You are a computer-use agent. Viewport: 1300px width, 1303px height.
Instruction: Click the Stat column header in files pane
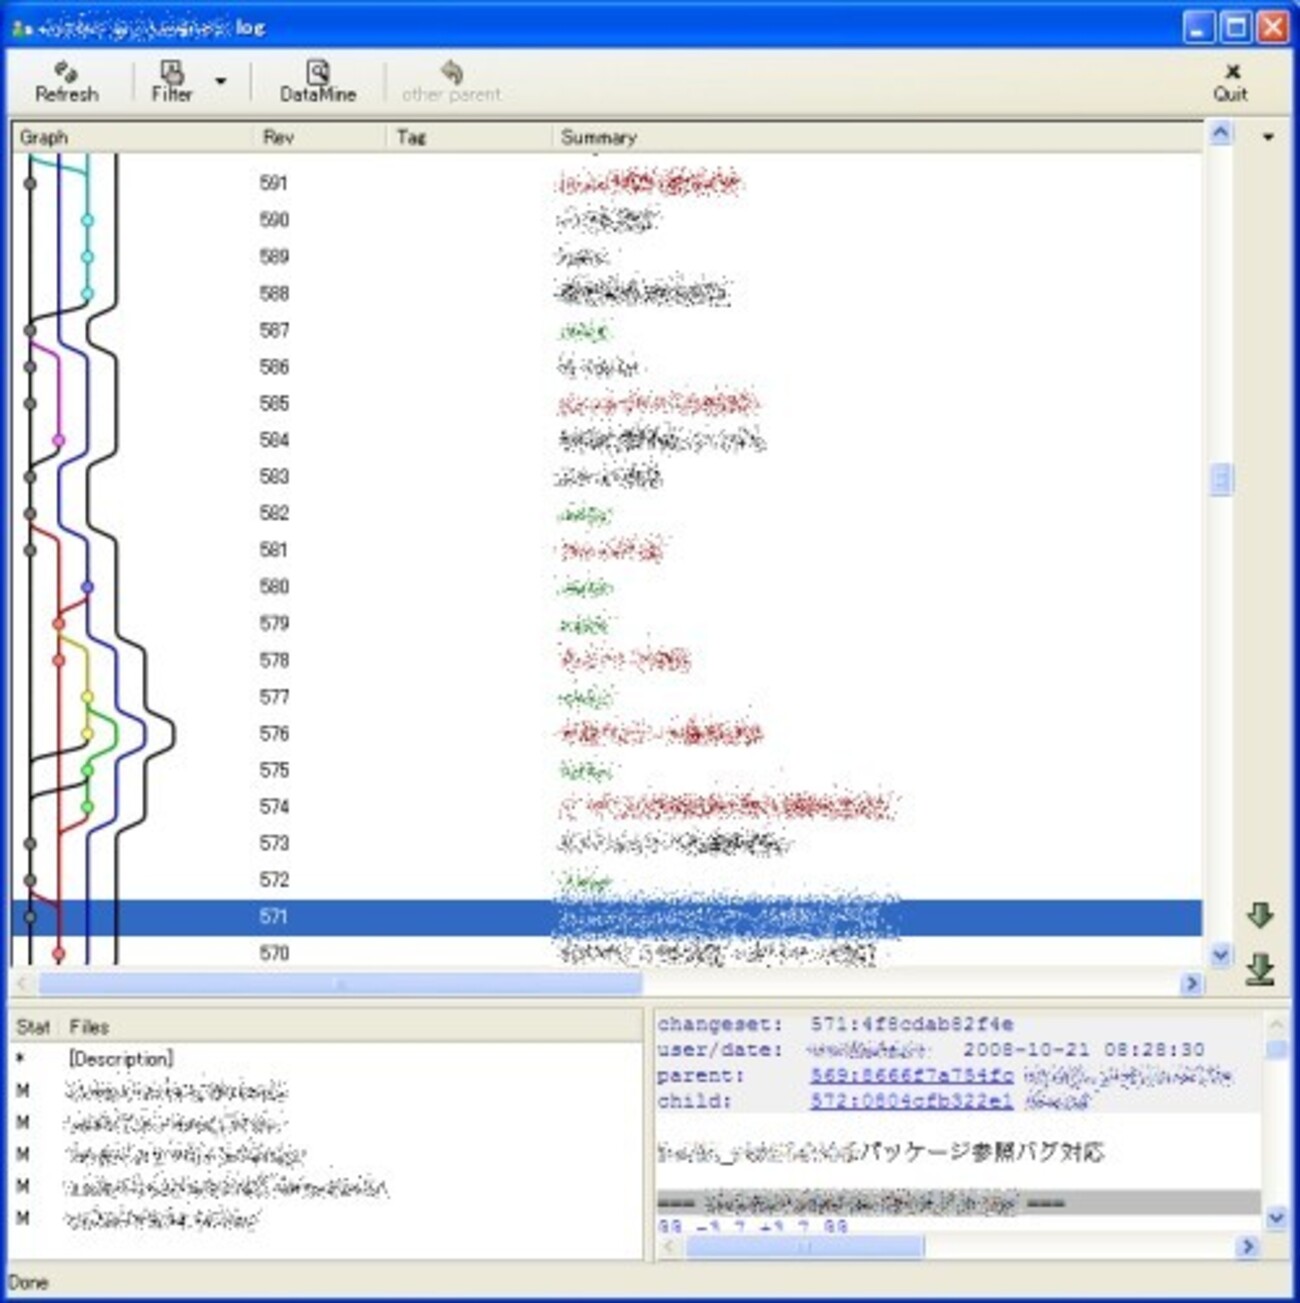[33, 1027]
